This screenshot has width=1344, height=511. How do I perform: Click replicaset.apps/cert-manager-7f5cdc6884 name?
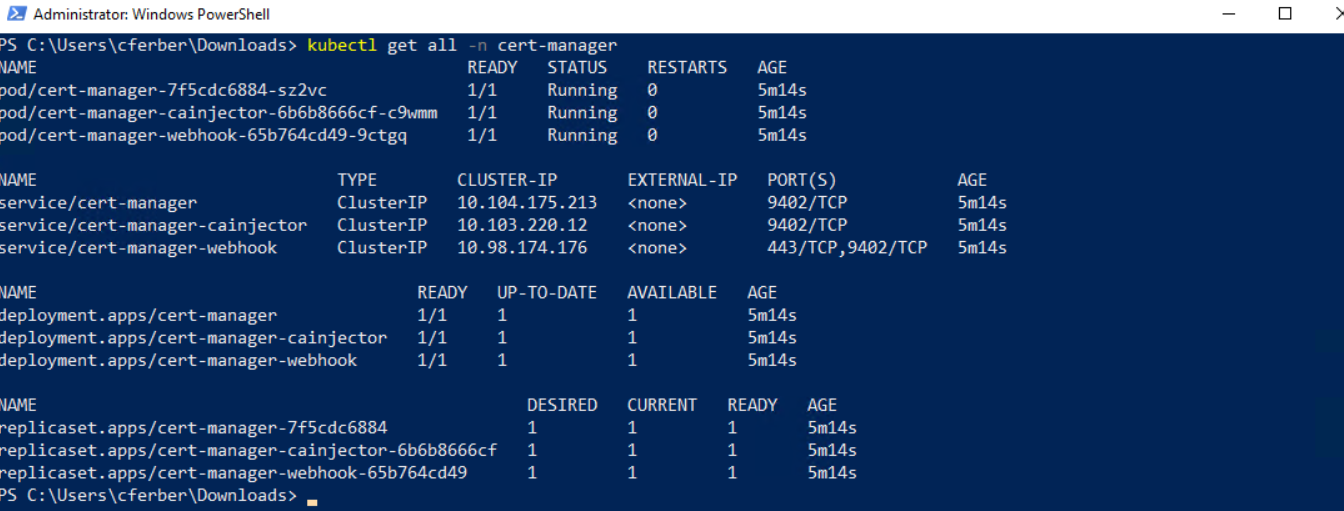pyautogui.click(x=193, y=427)
